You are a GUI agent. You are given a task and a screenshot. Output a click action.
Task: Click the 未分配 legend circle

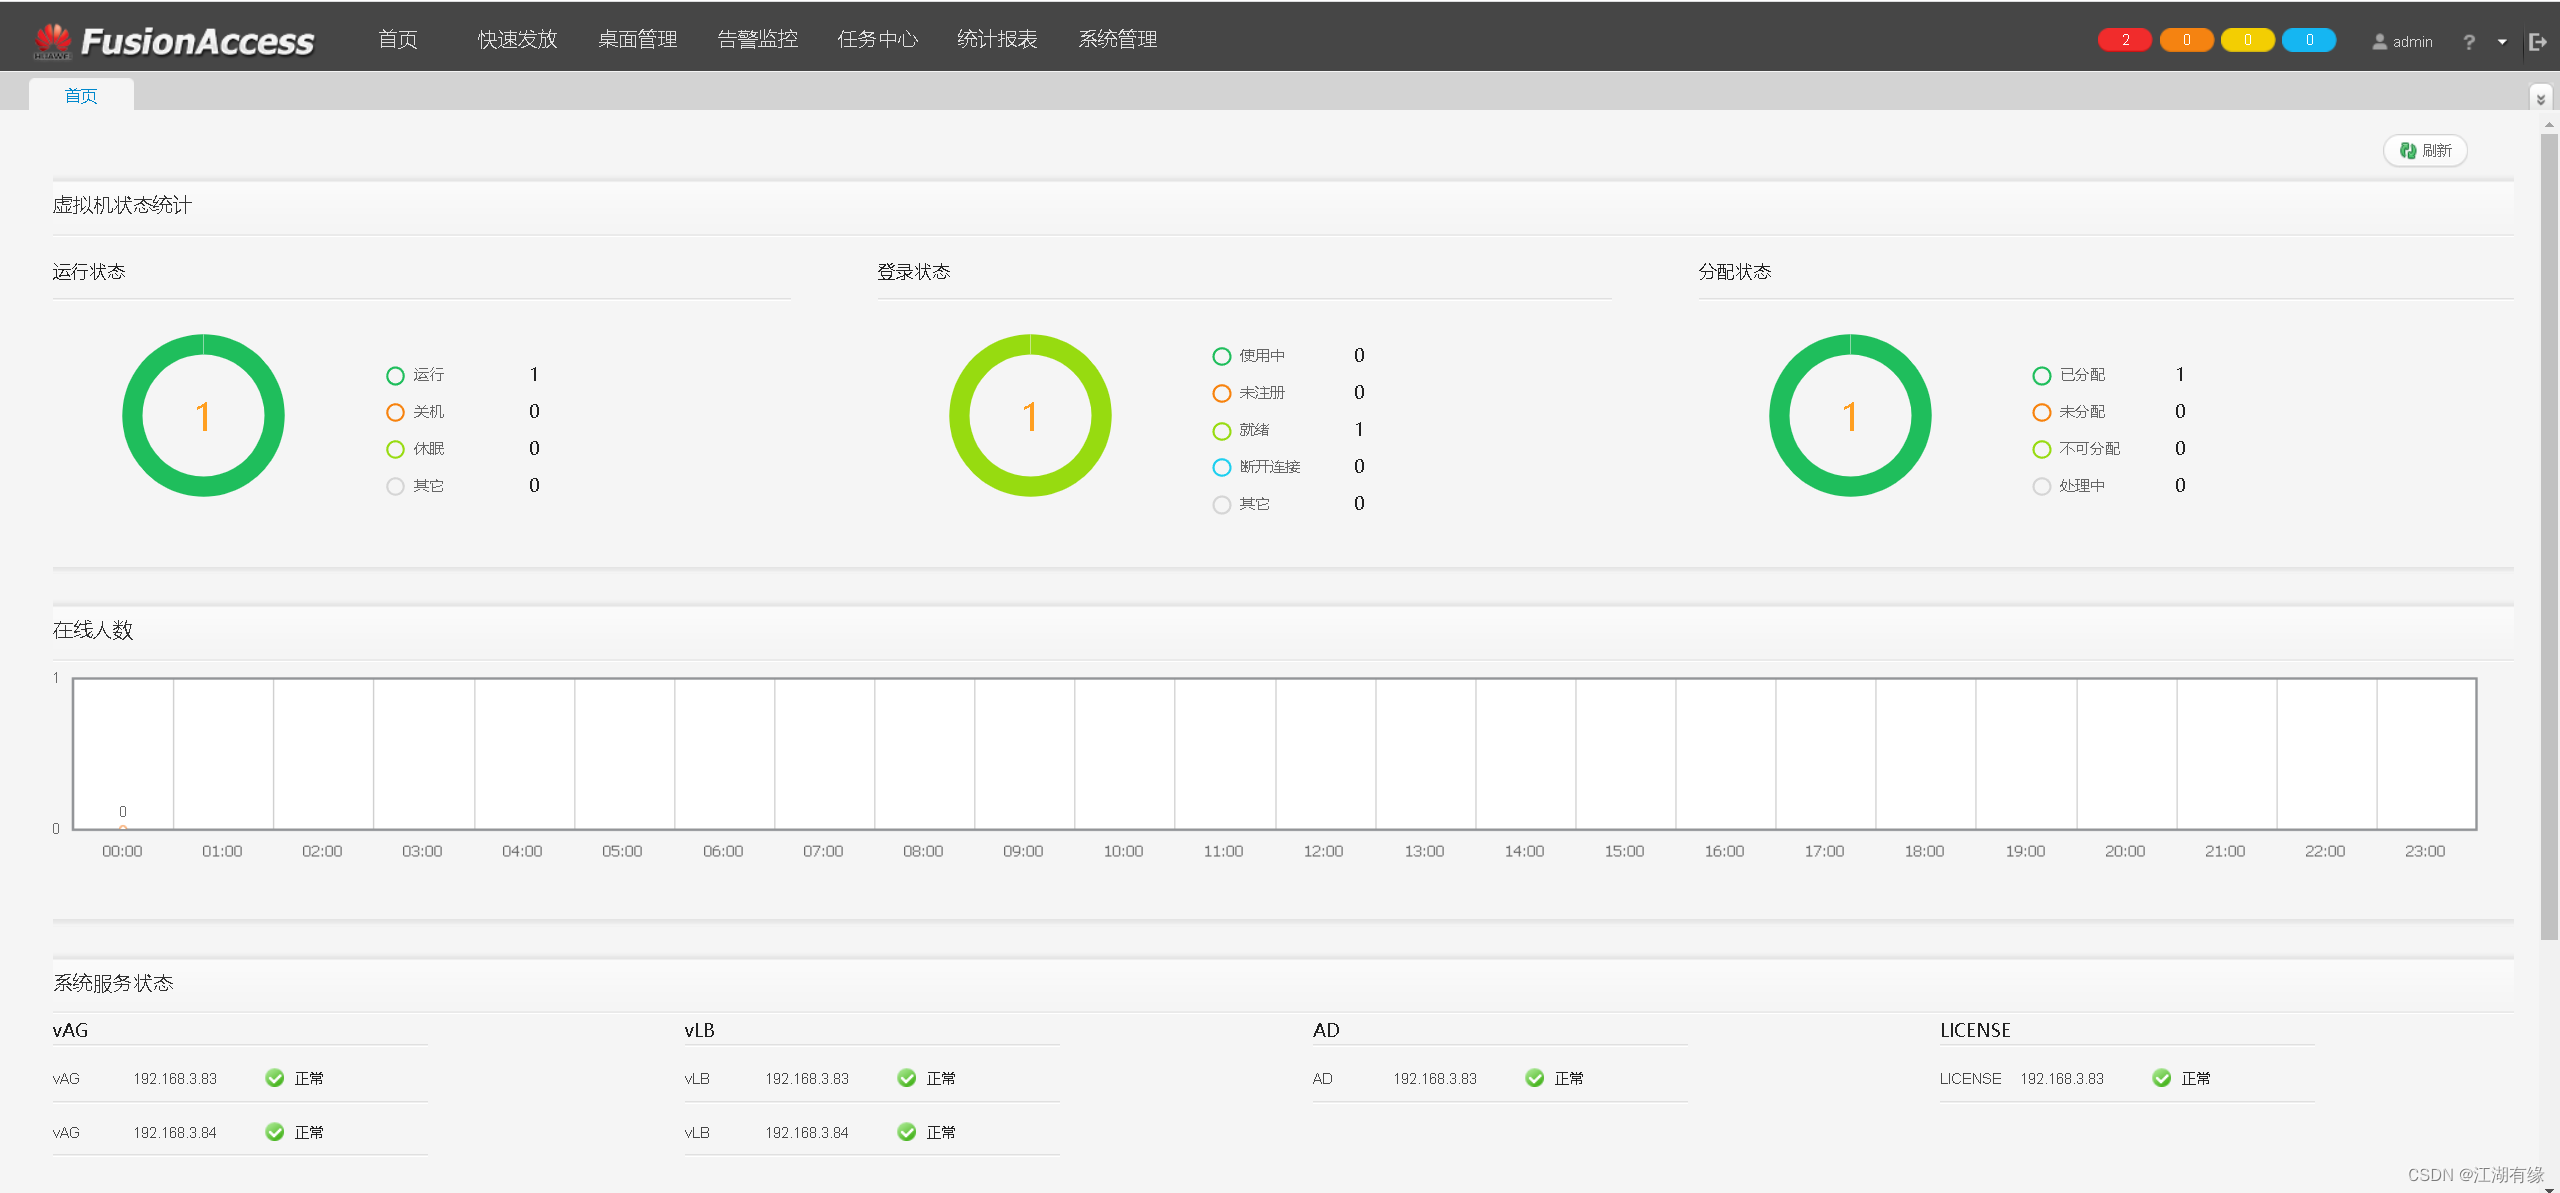click(2041, 412)
